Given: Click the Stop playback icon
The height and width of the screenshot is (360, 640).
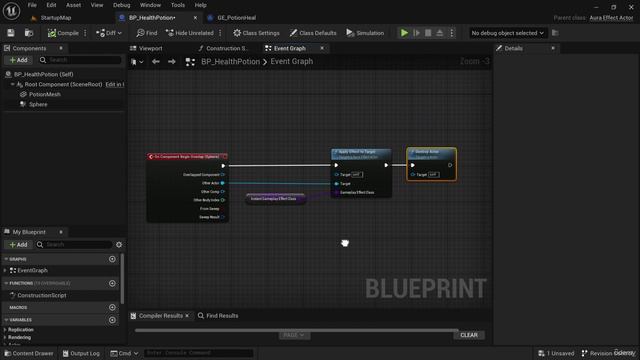Looking at the screenshot, I should (428, 33).
